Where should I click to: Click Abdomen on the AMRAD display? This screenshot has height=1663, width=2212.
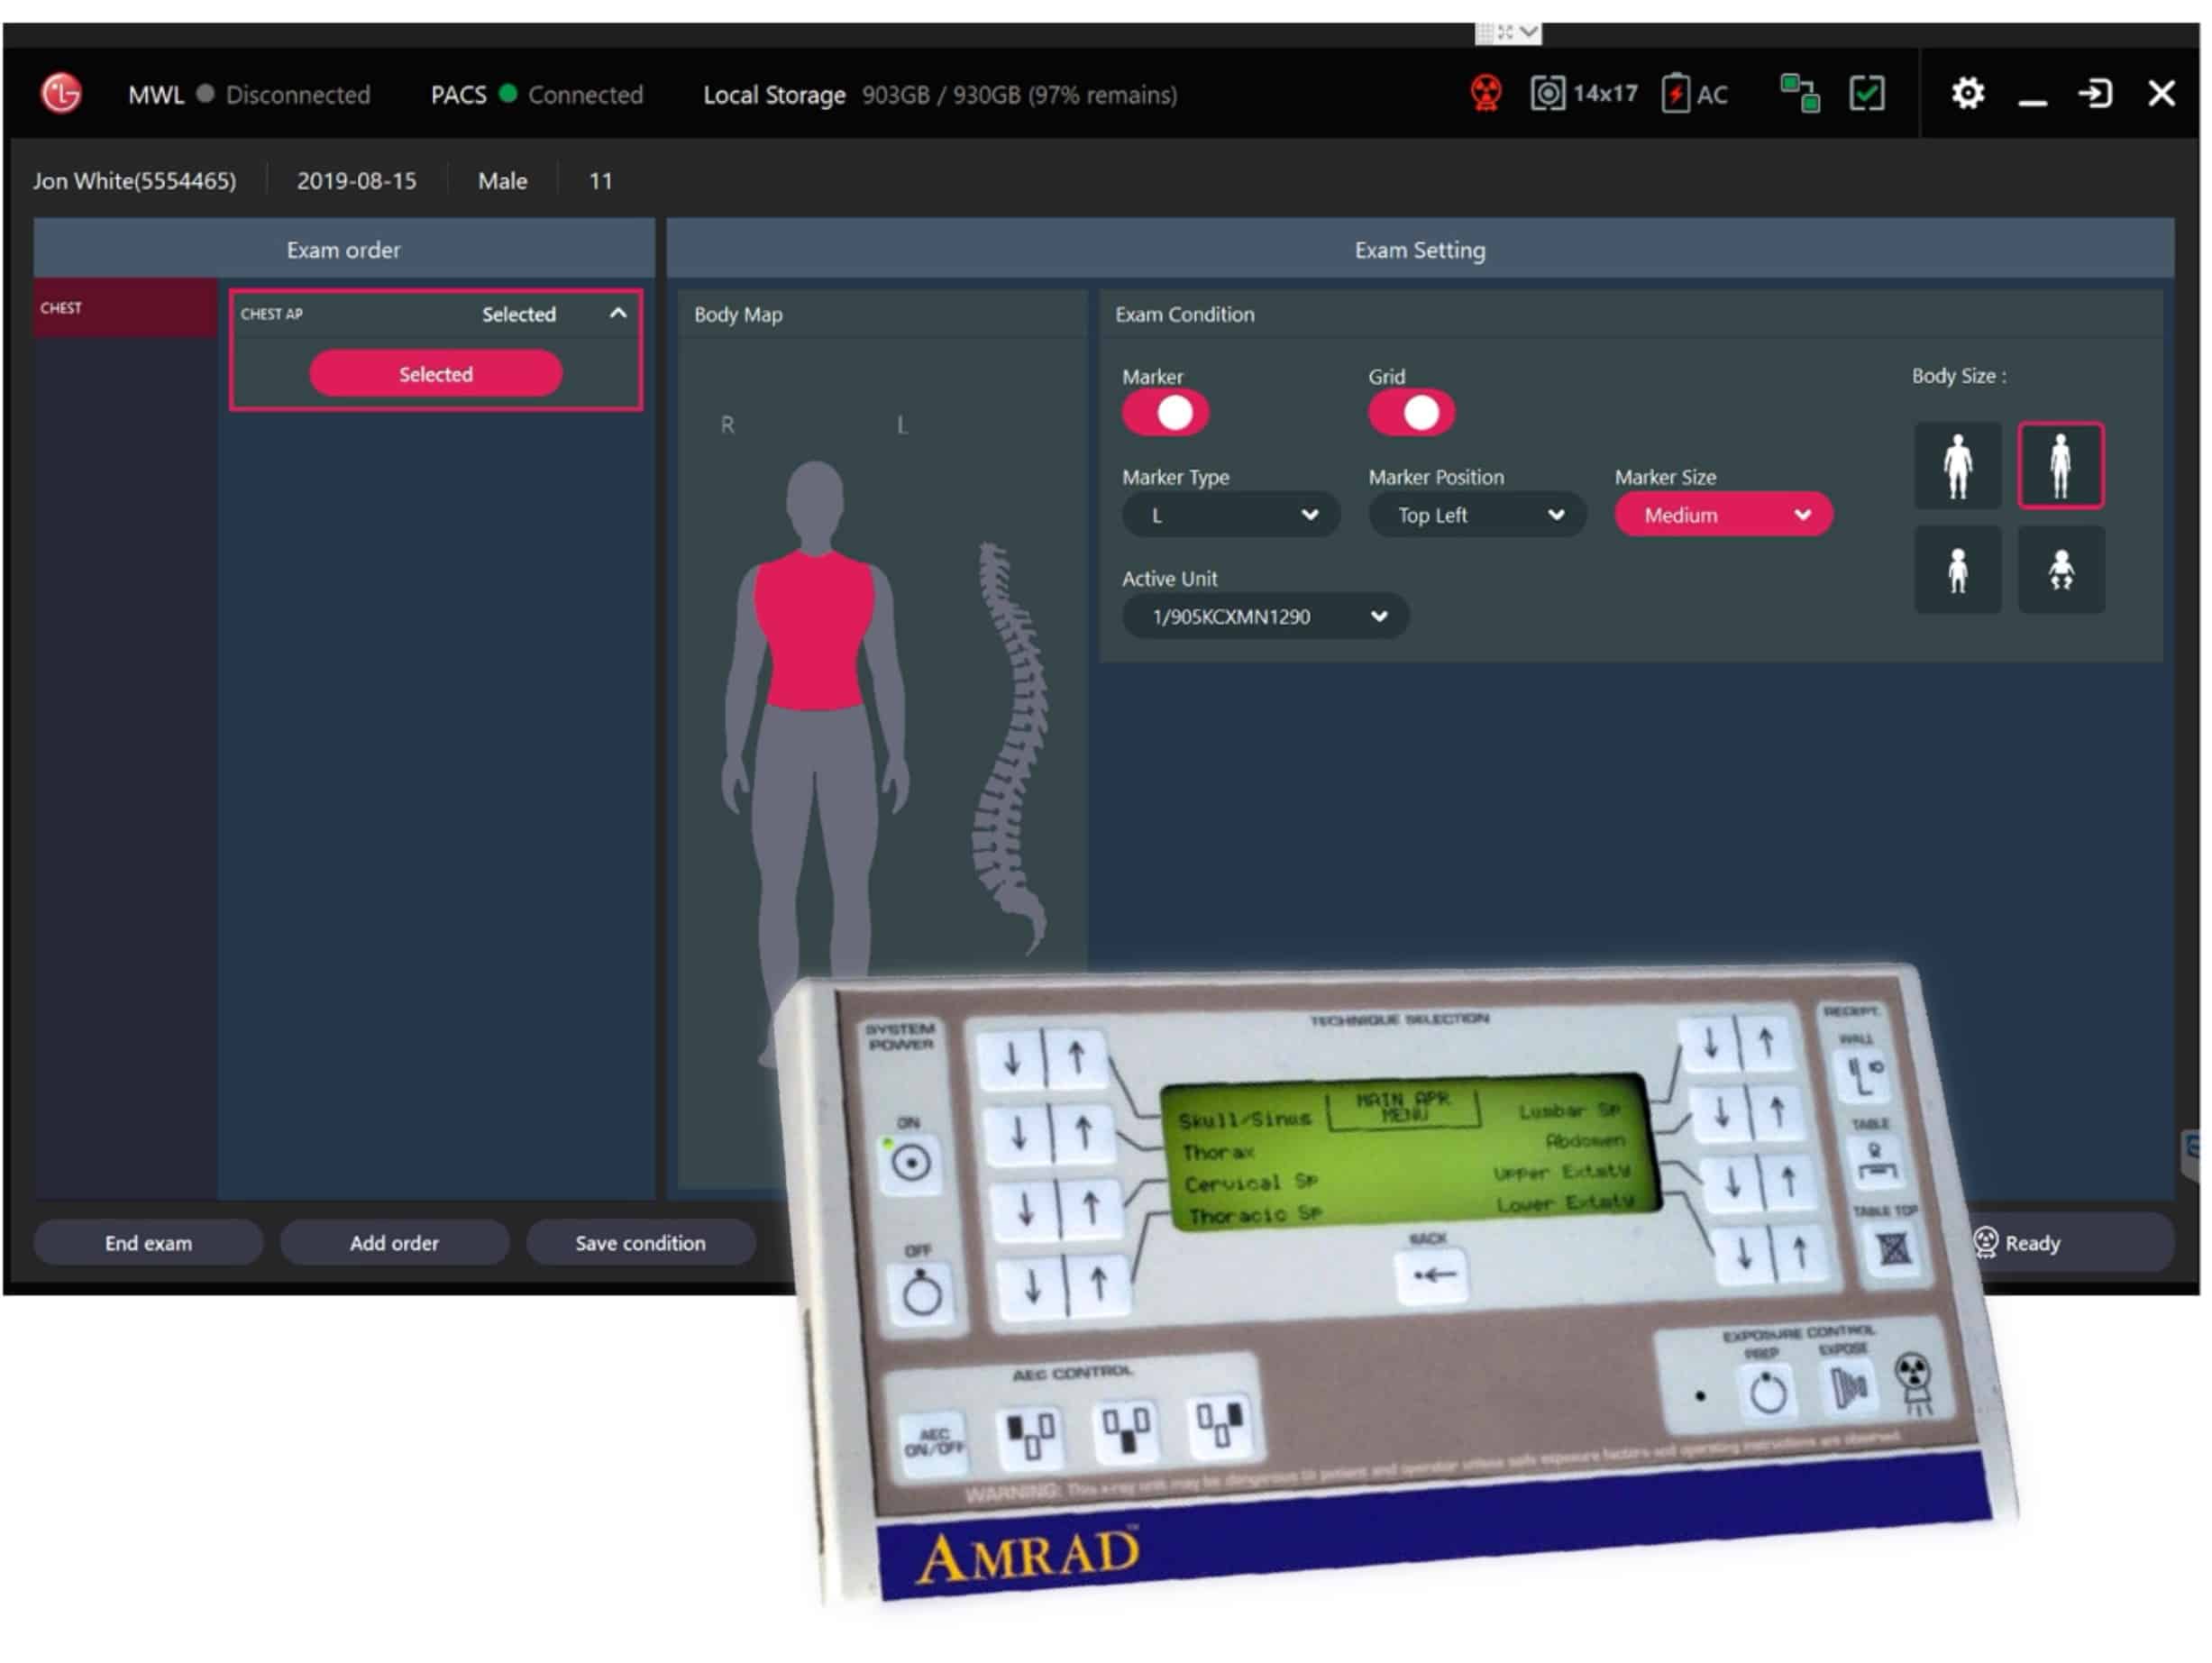pyautogui.click(x=1585, y=1141)
